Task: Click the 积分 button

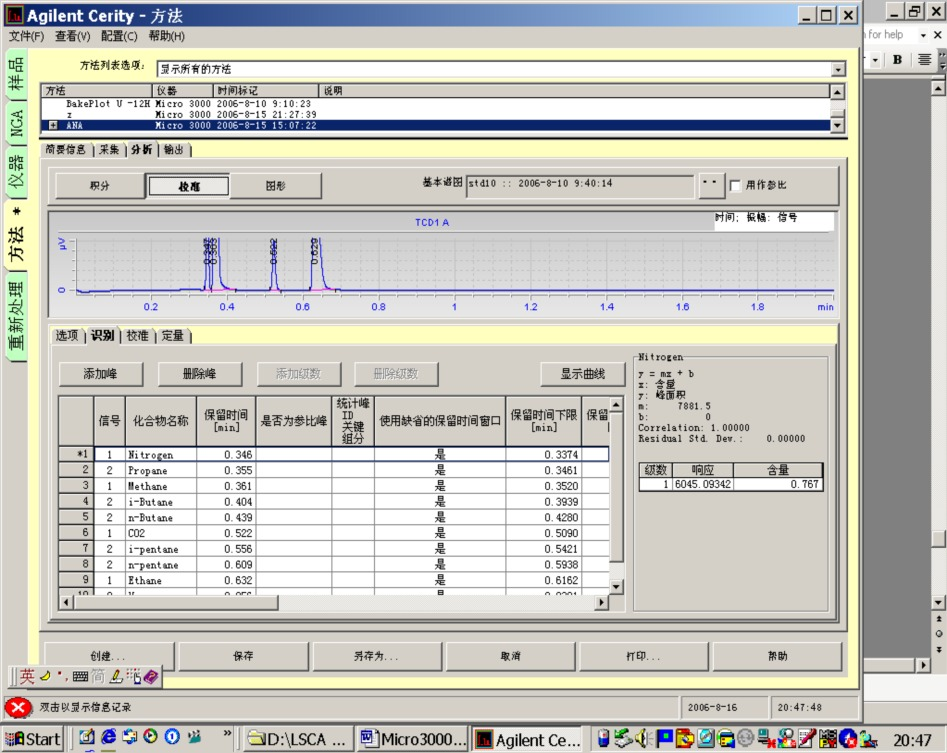Action: point(100,186)
